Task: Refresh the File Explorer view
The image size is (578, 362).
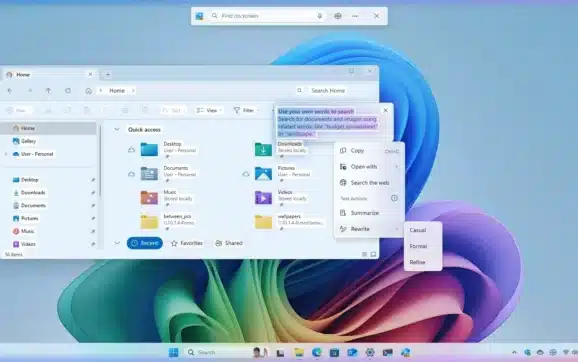Action: pos(68,90)
